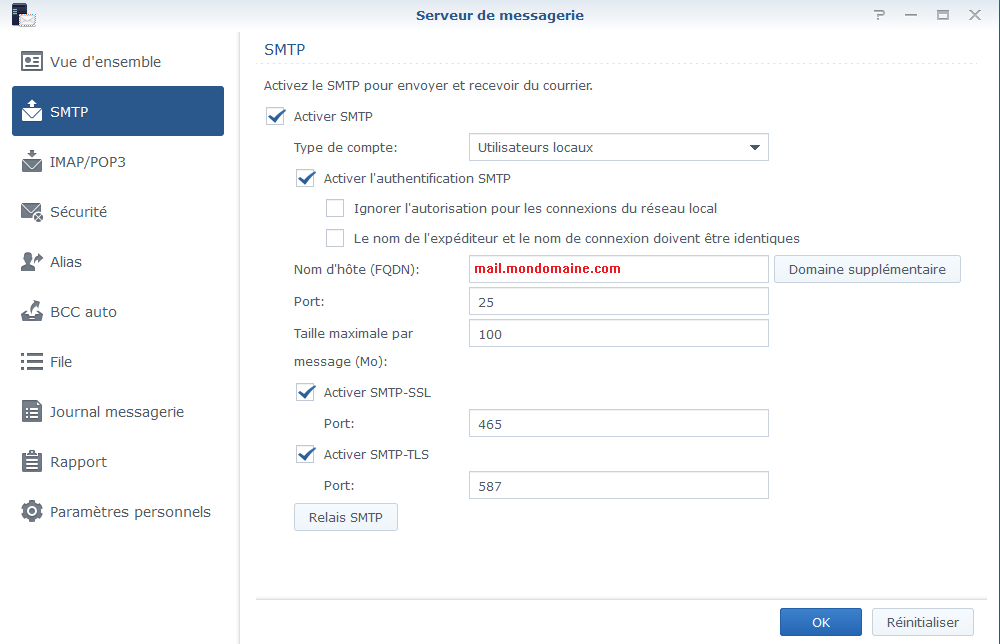Click the help question mark icon

pyautogui.click(x=880, y=15)
